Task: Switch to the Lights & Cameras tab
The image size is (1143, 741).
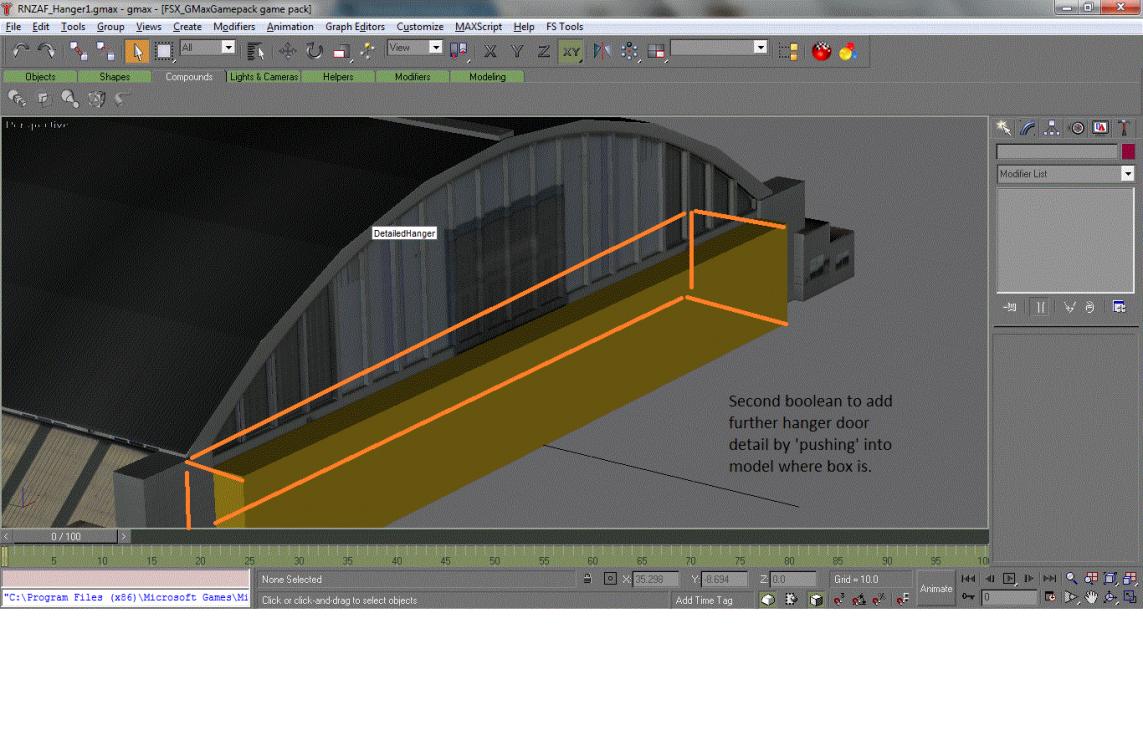Action: tap(264, 77)
